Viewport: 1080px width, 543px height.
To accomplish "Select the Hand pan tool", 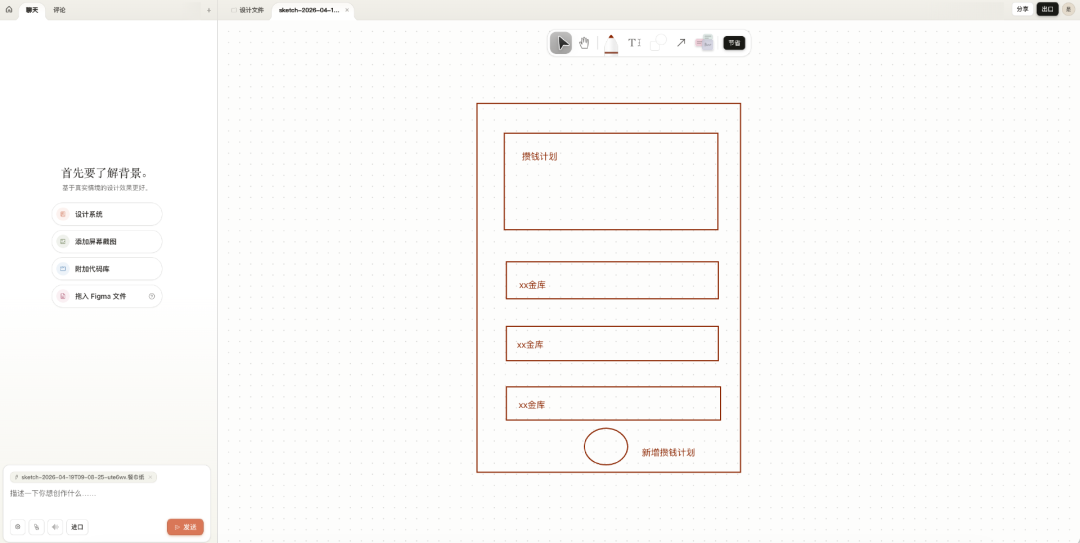I will point(584,43).
